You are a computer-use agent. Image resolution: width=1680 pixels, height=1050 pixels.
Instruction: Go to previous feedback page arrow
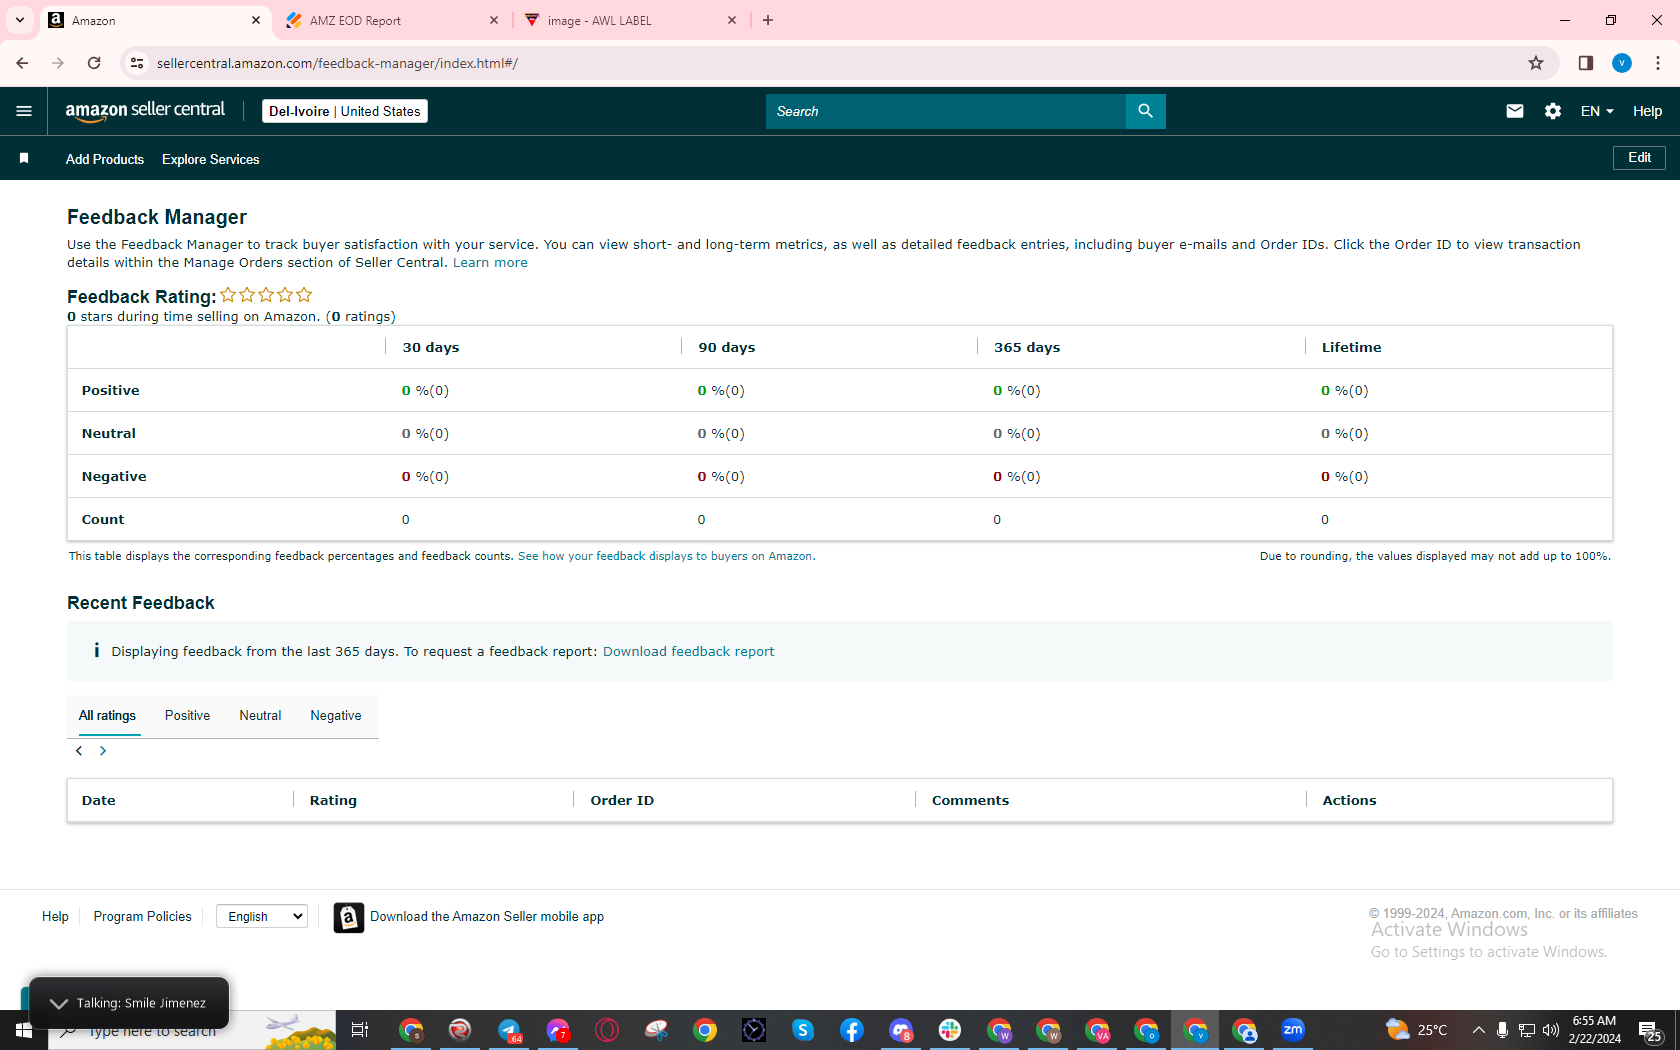click(79, 751)
